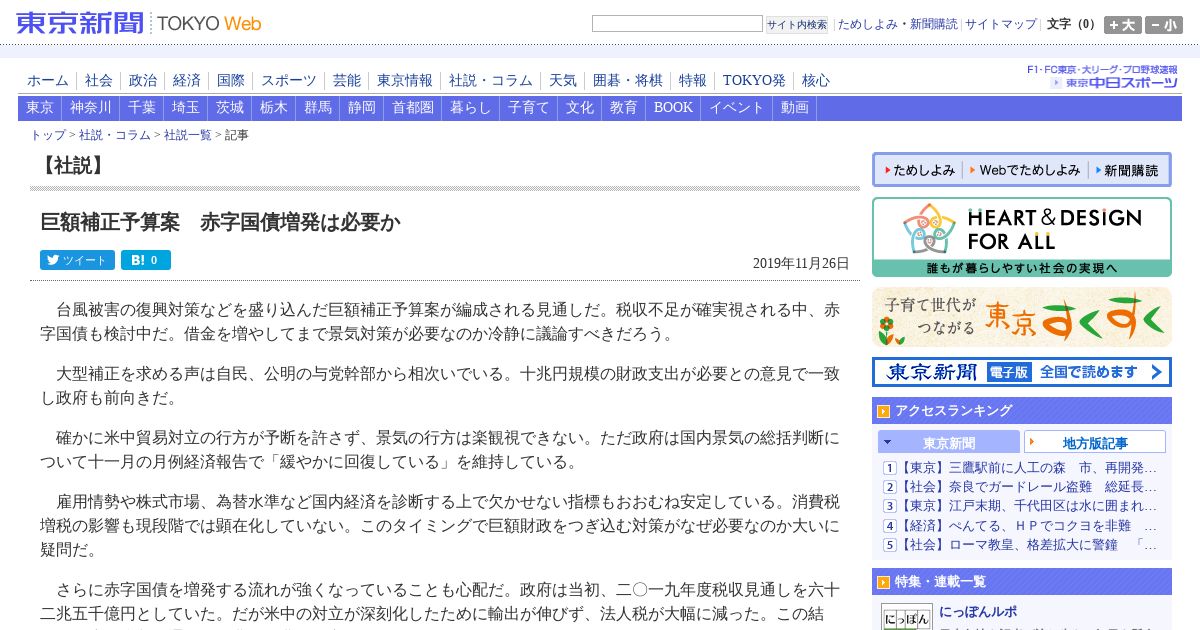Open the 囲碁・将棋 menu section
1200x630 pixels.
628,81
